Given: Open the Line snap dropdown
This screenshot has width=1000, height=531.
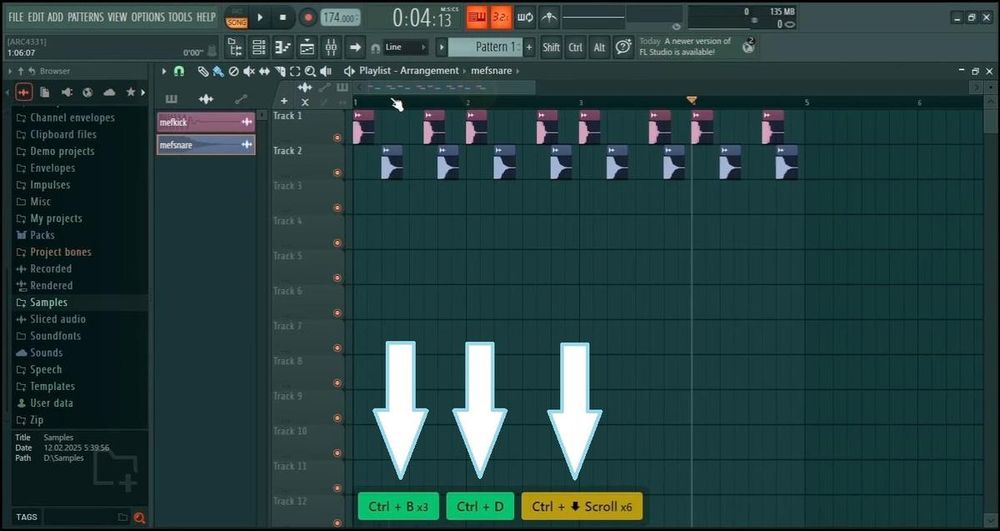Looking at the screenshot, I should (x=406, y=47).
